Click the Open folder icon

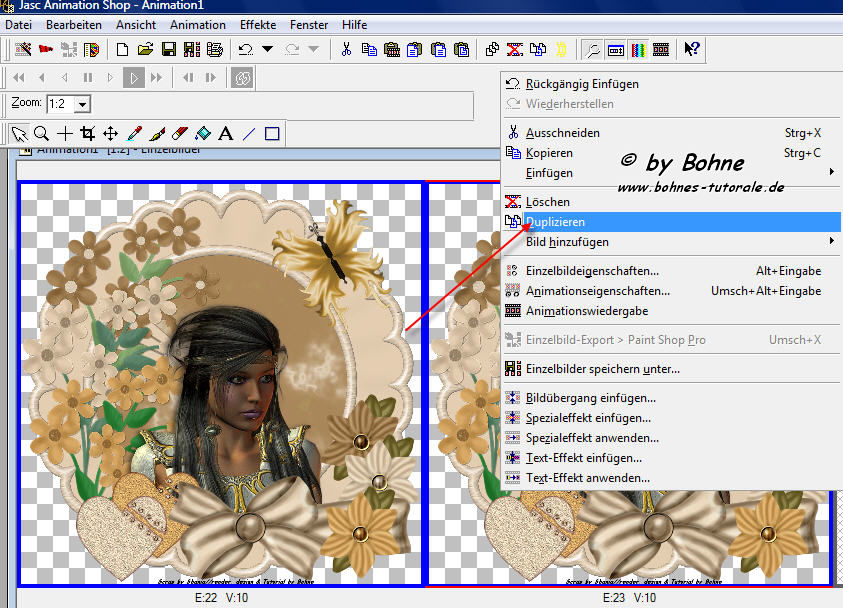click(145, 49)
